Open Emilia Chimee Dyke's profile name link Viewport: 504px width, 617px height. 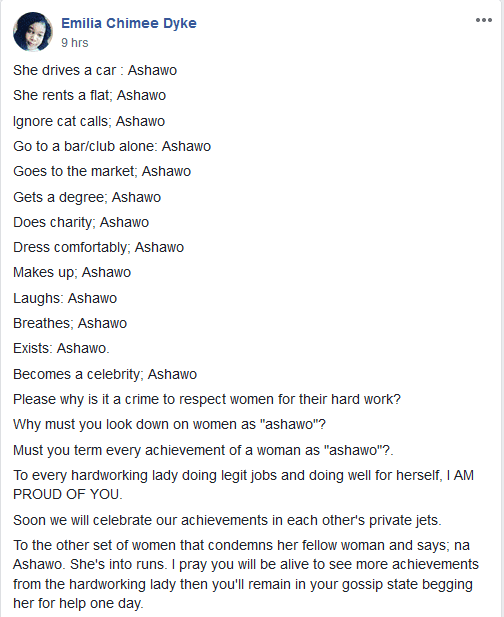[x=129, y=23]
